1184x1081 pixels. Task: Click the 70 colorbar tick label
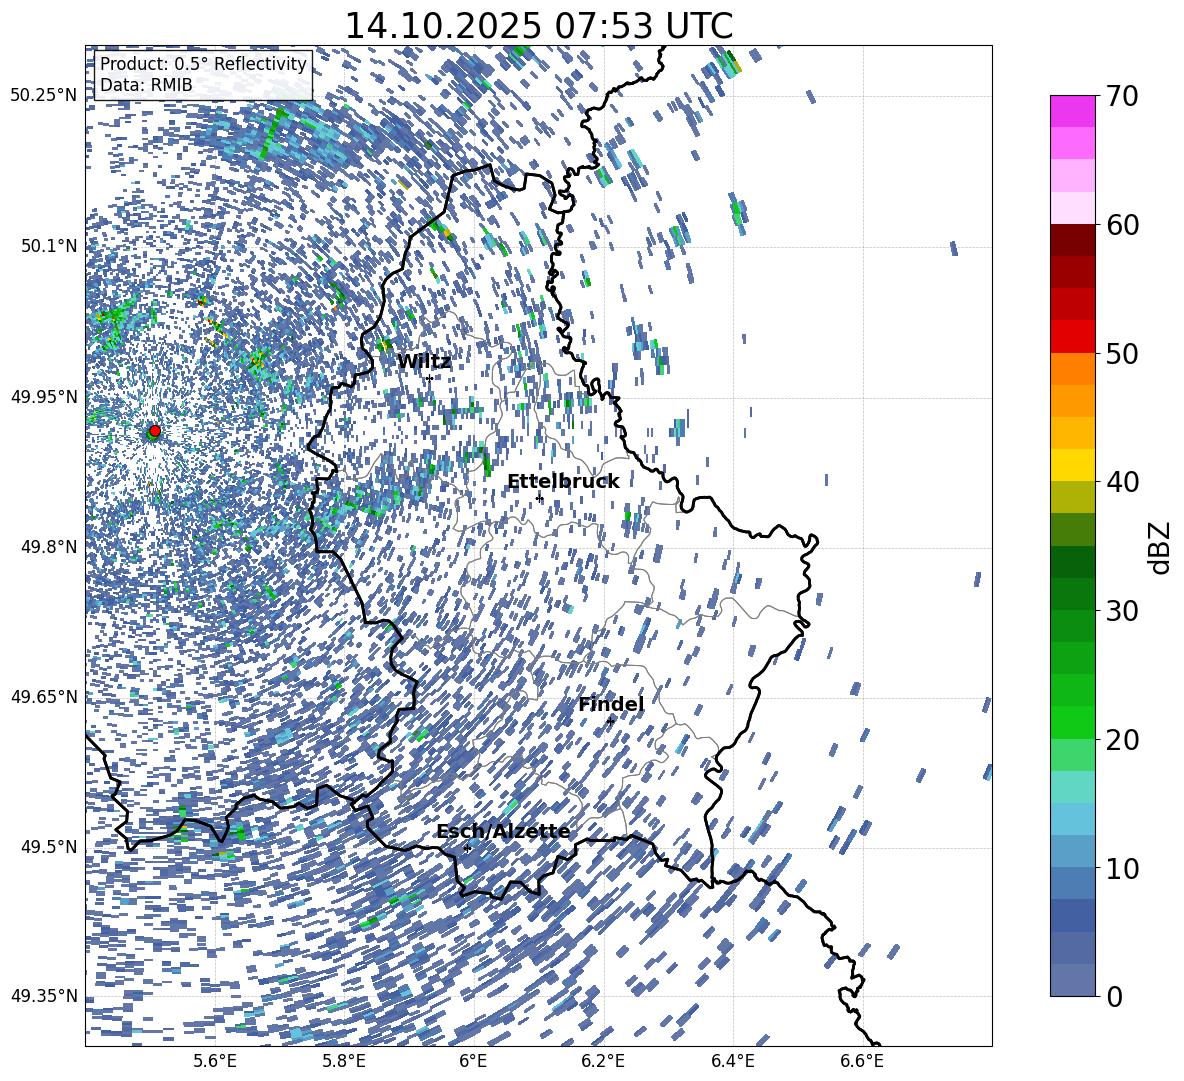(x=1122, y=97)
